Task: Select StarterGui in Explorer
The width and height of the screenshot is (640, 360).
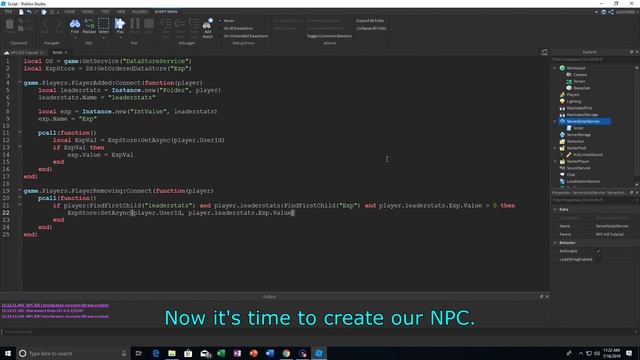Action: tap(575, 141)
